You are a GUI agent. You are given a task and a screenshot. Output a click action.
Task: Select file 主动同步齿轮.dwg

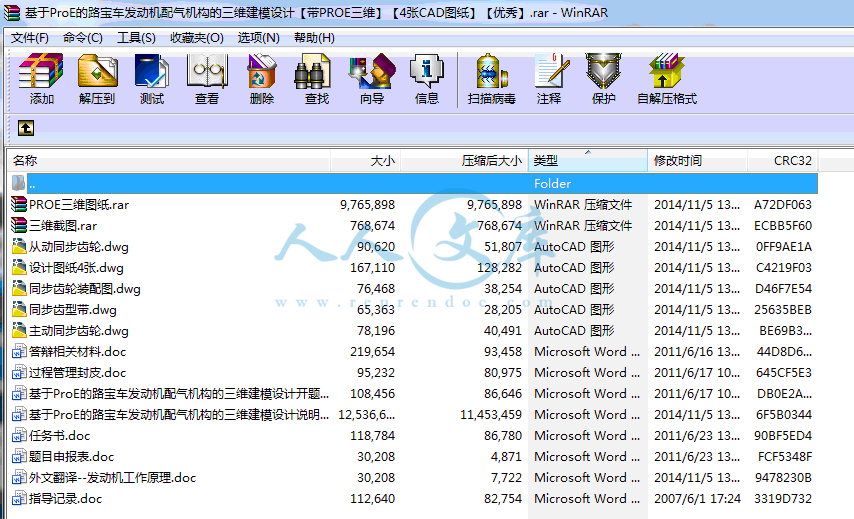click(x=79, y=331)
